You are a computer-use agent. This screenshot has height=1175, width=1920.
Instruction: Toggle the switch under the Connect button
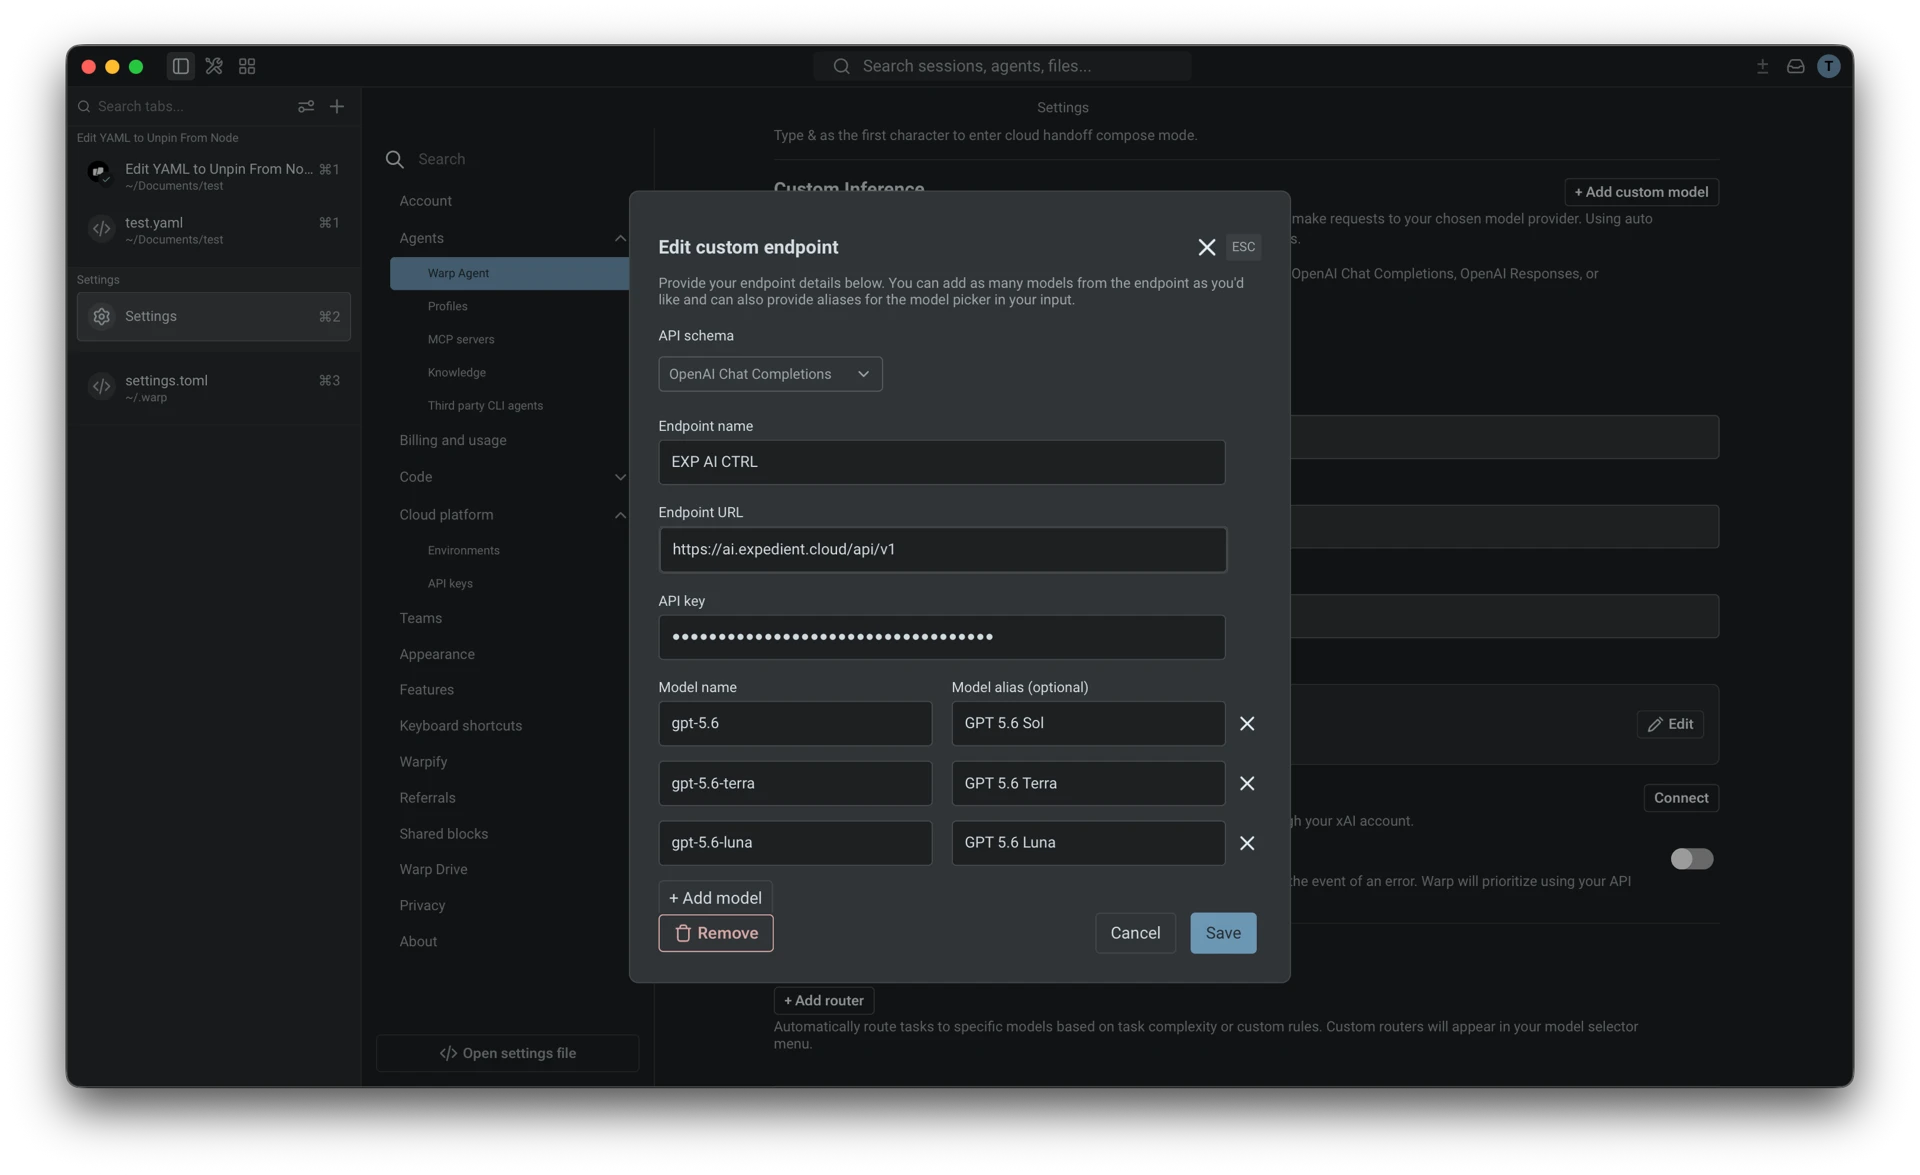(1691, 859)
